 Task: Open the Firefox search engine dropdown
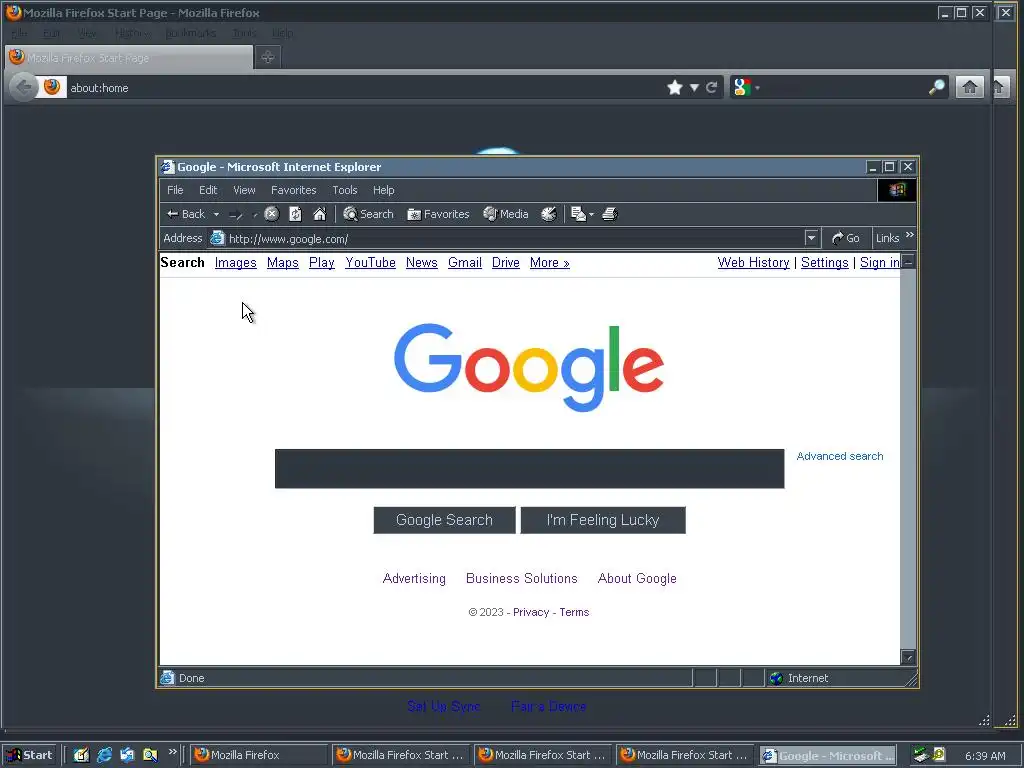point(758,88)
